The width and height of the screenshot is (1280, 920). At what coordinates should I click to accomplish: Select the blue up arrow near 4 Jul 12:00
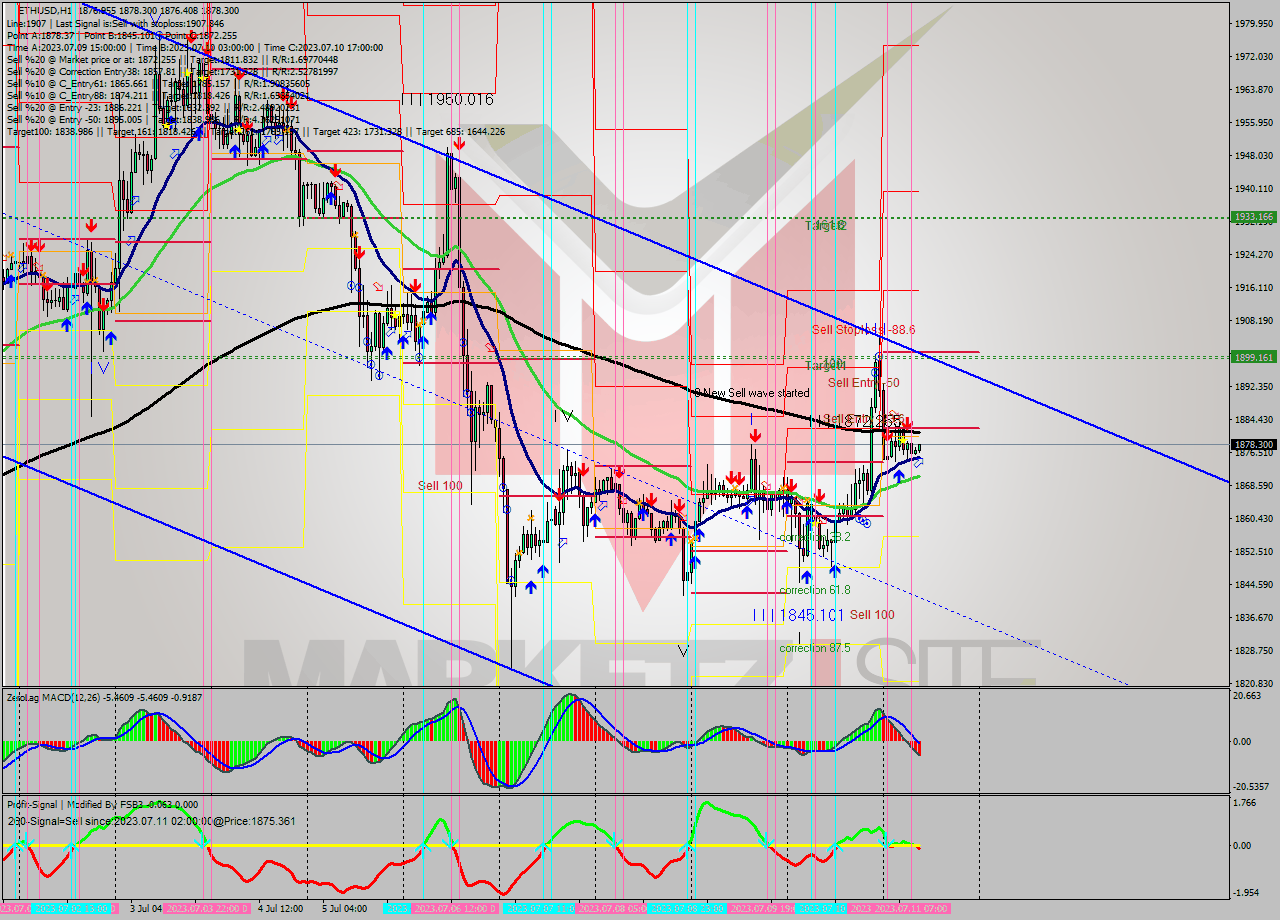point(263,150)
